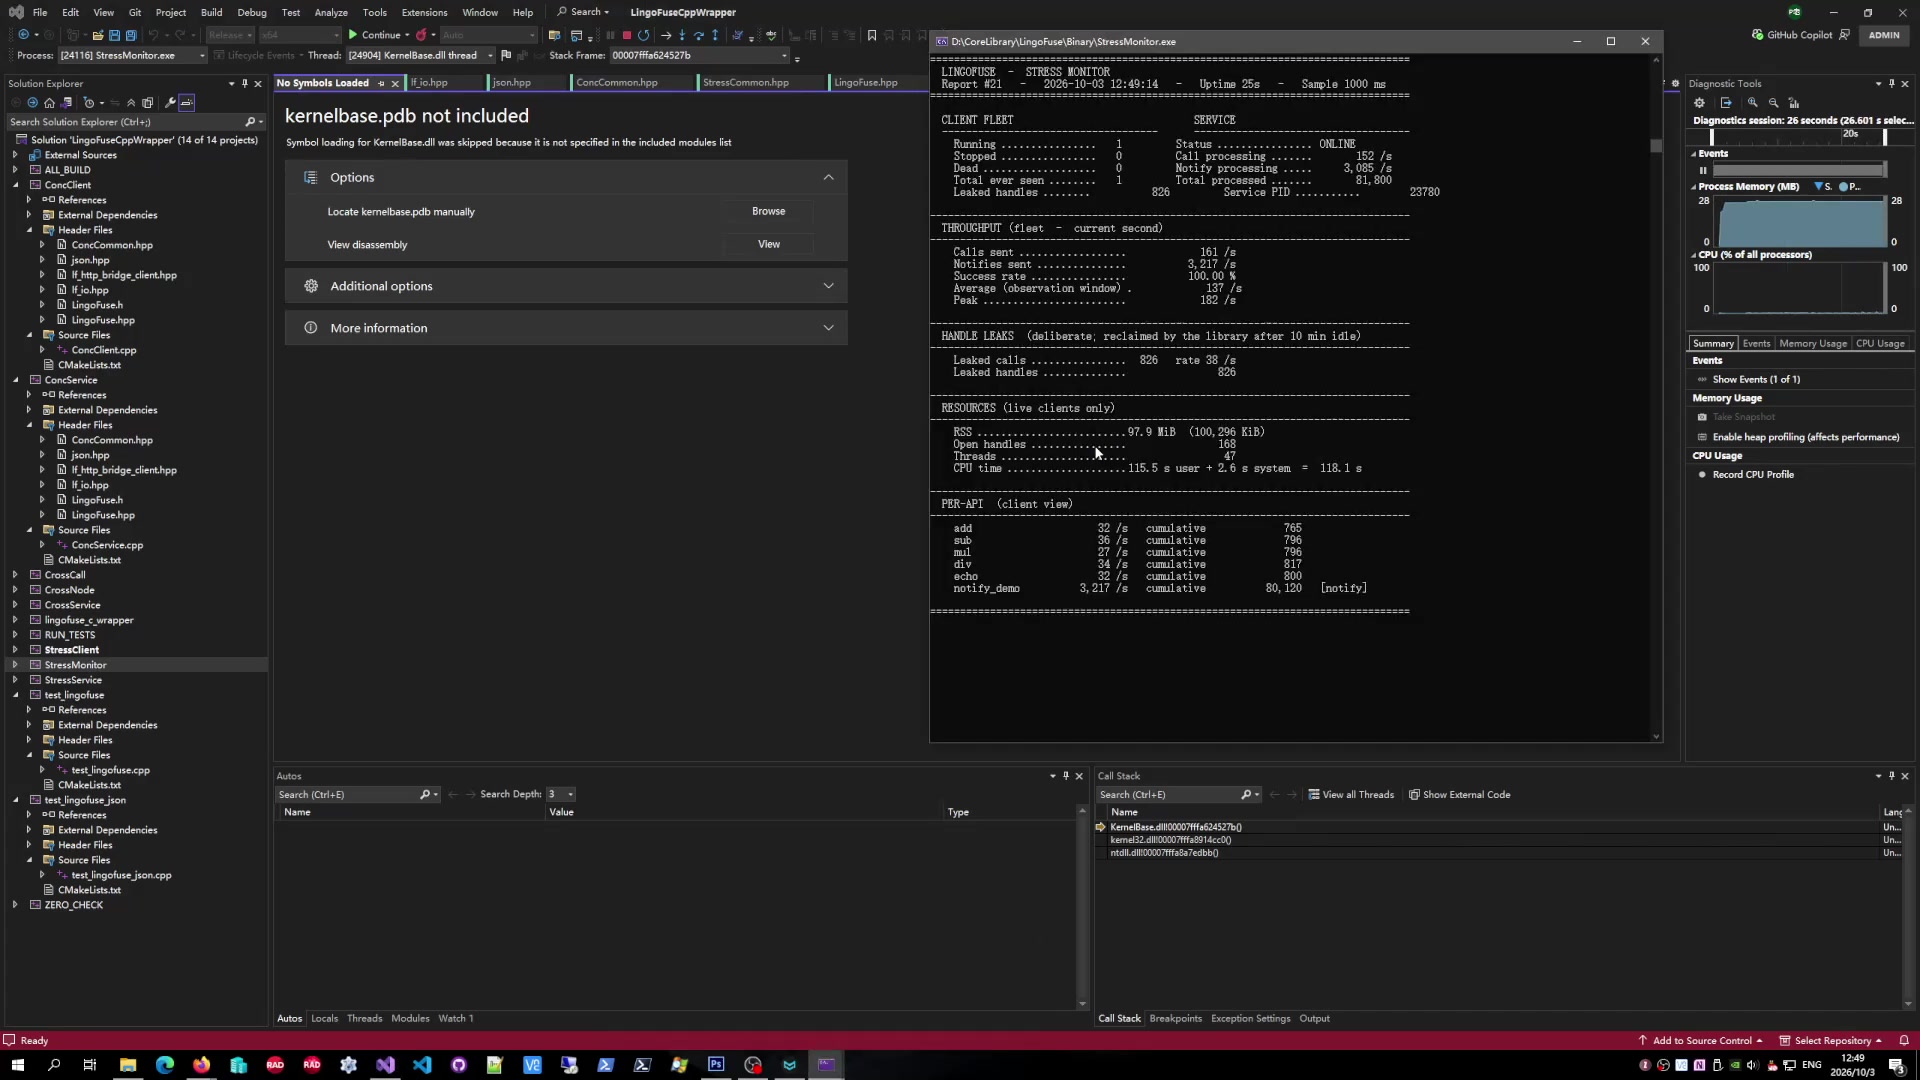The width and height of the screenshot is (1920, 1080).
Task: Click the Continue debugging button
Action: [375, 35]
